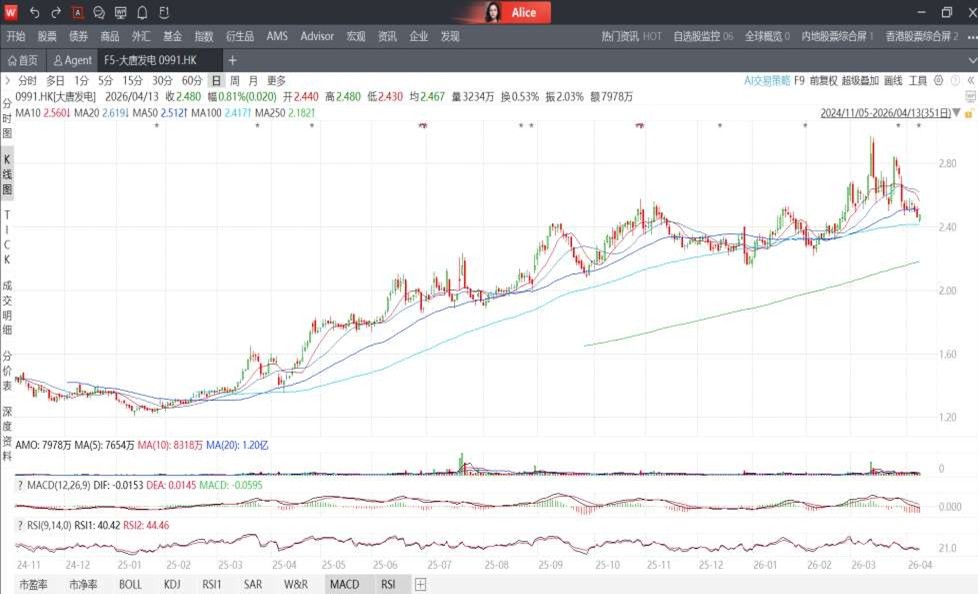Screen dimensions: 978x594
Task: Toggle 前复权 price adjustment
Action: click(x=824, y=80)
